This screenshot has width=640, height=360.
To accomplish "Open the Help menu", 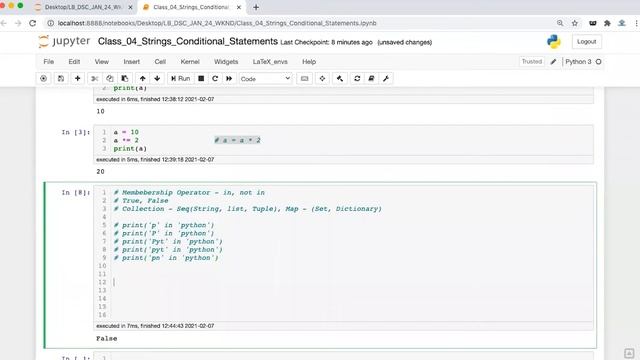I will tap(309, 62).
